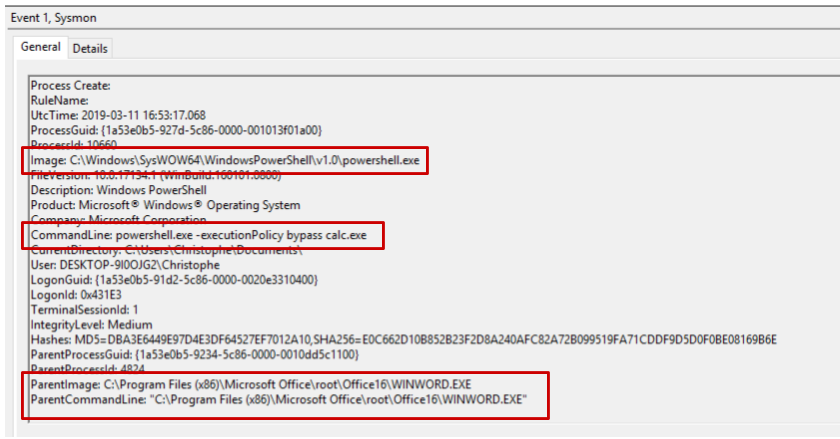Click the ProcessGuid value line
This screenshot has height=439, width=840.
(176, 130)
